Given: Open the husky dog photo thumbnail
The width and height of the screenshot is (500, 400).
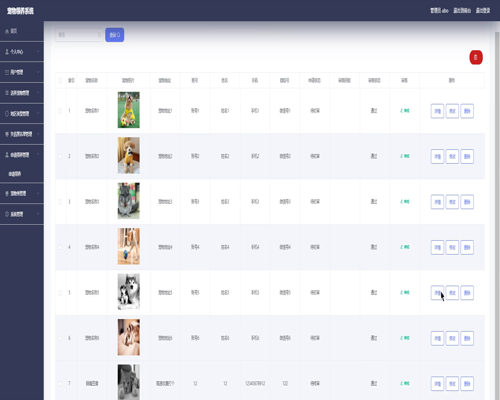Looking at the screenshot, I should (129, 292).
